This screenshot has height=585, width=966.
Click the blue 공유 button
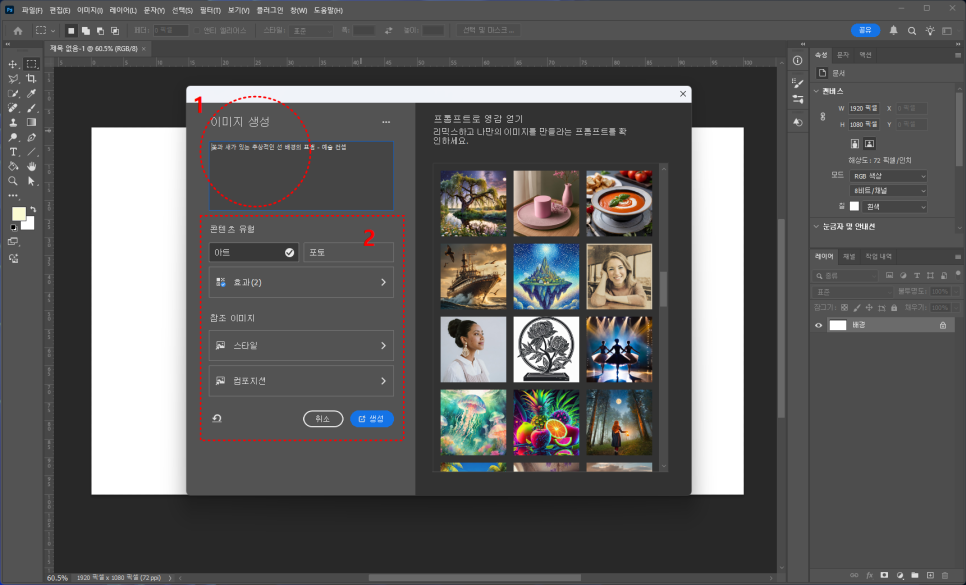(x=865, y=30)
